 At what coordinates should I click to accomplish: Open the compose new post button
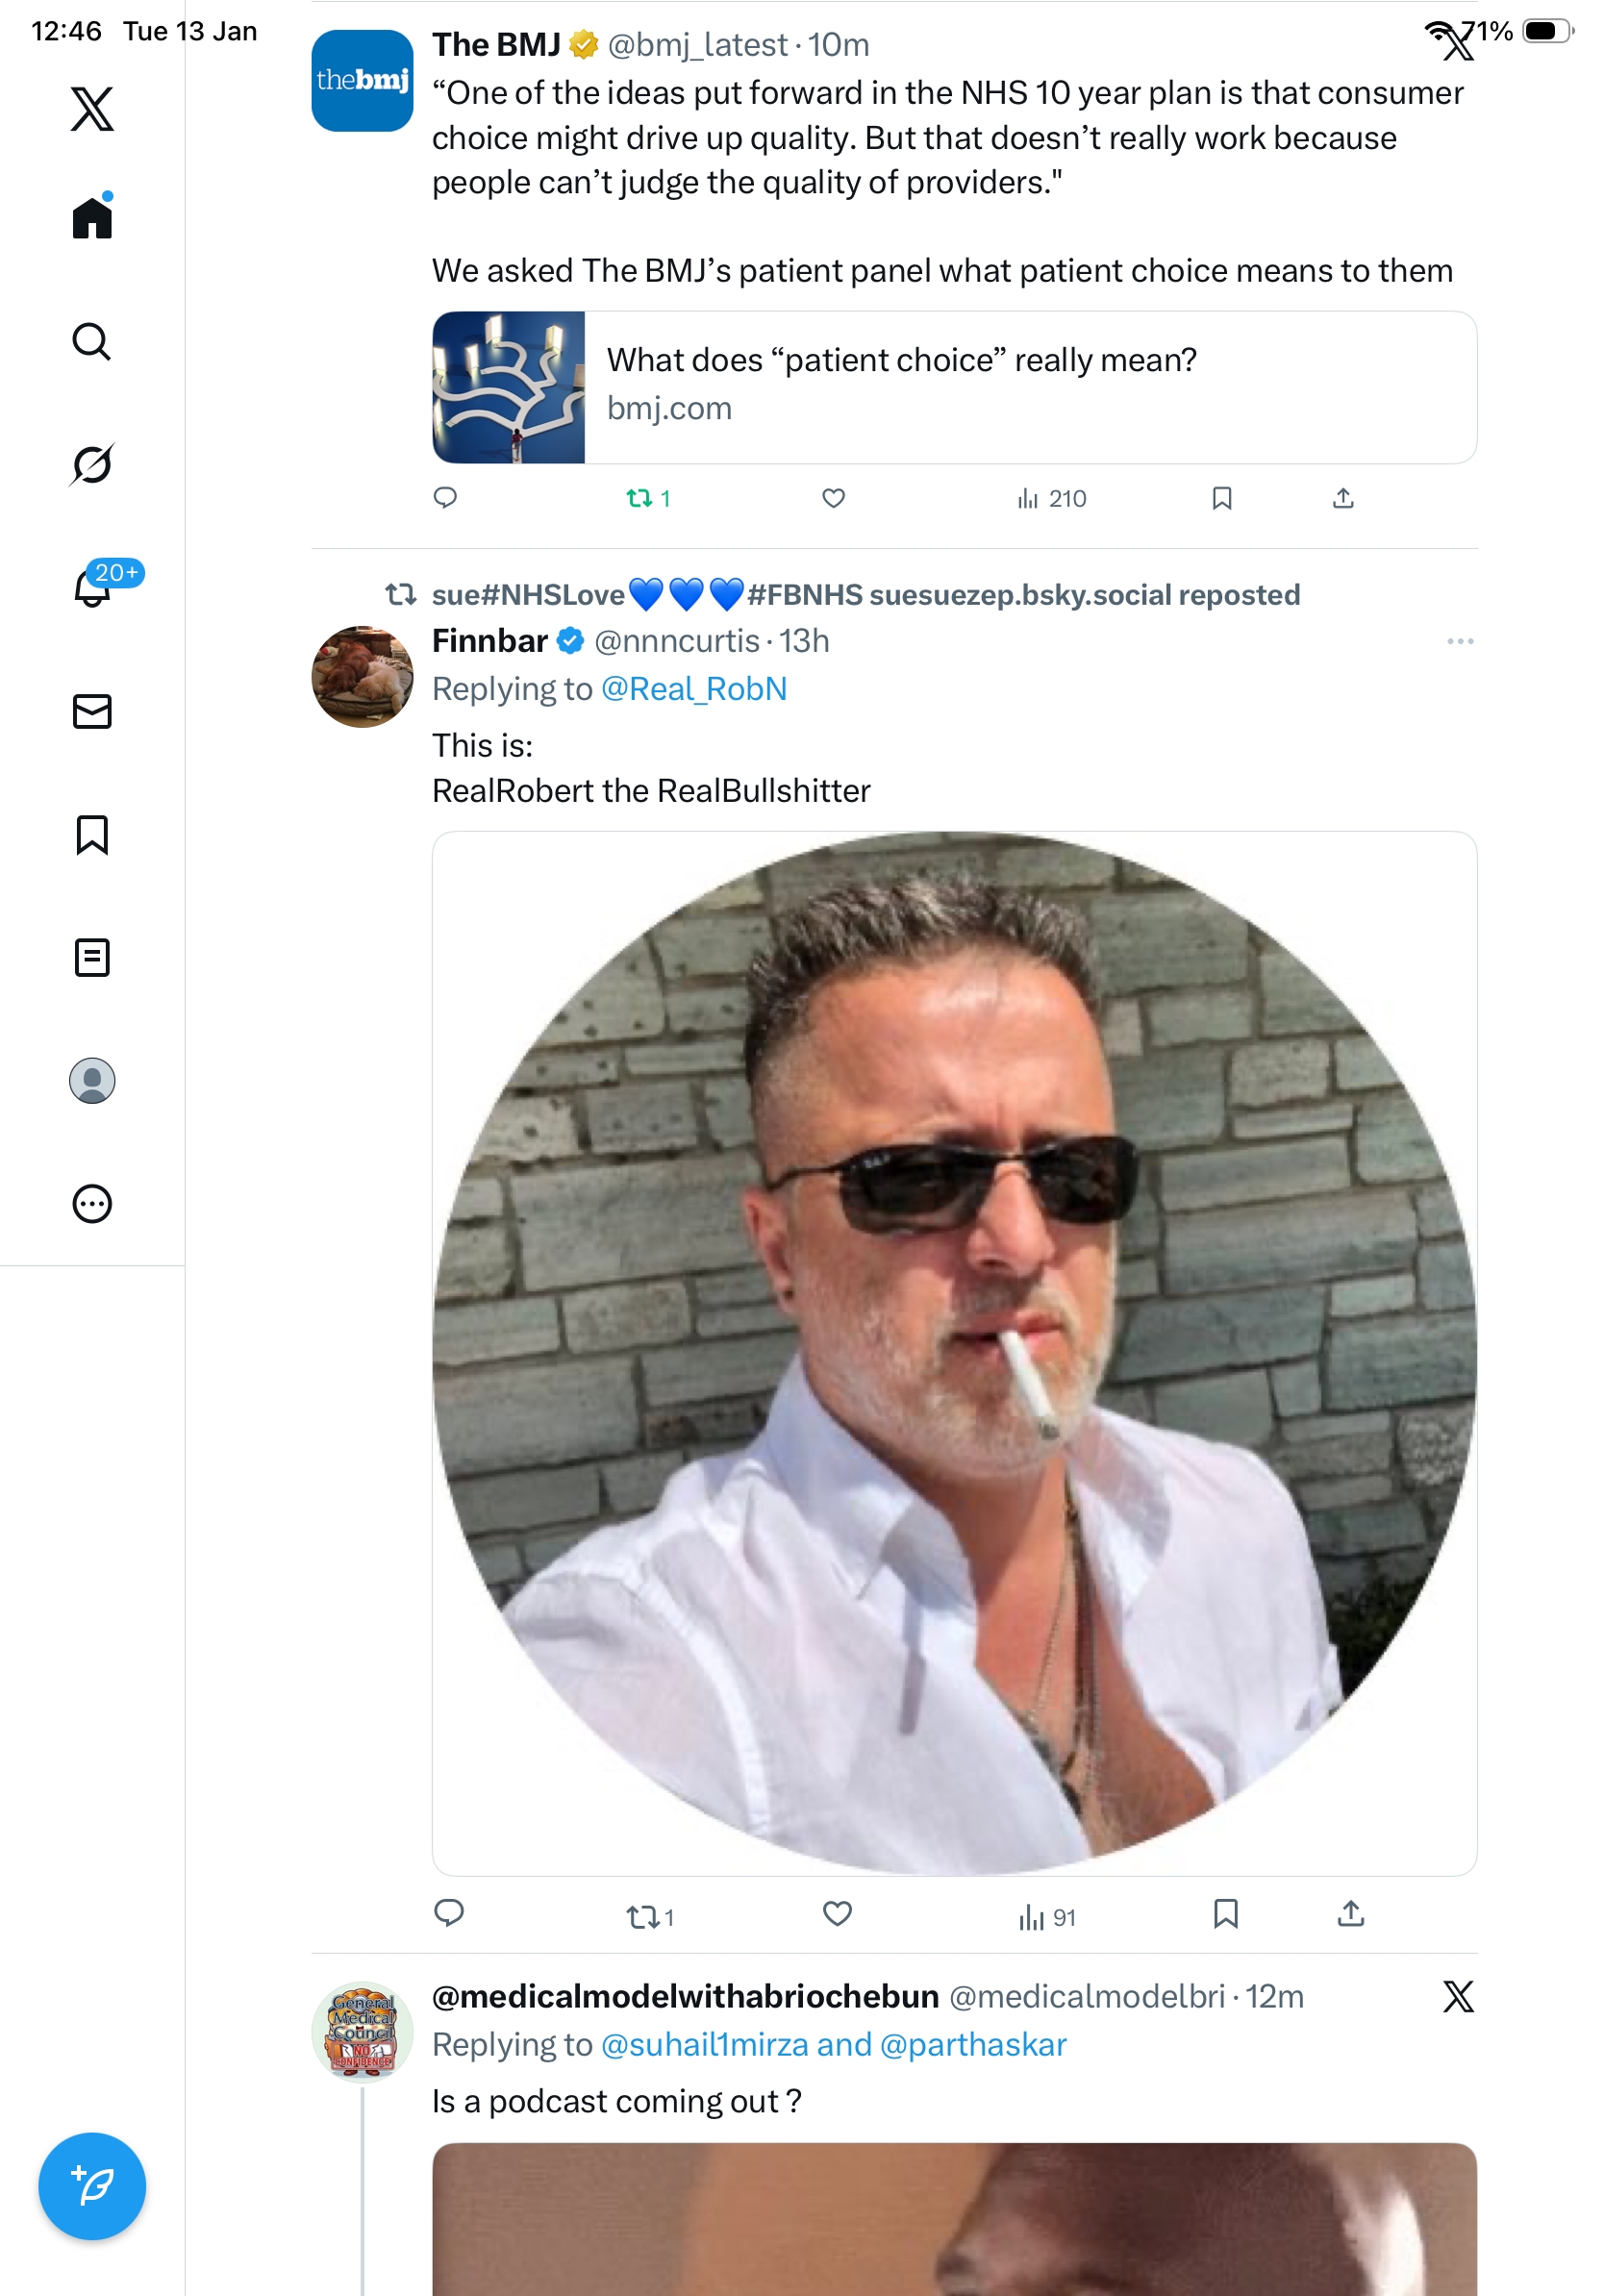[x=92, y=2186]
